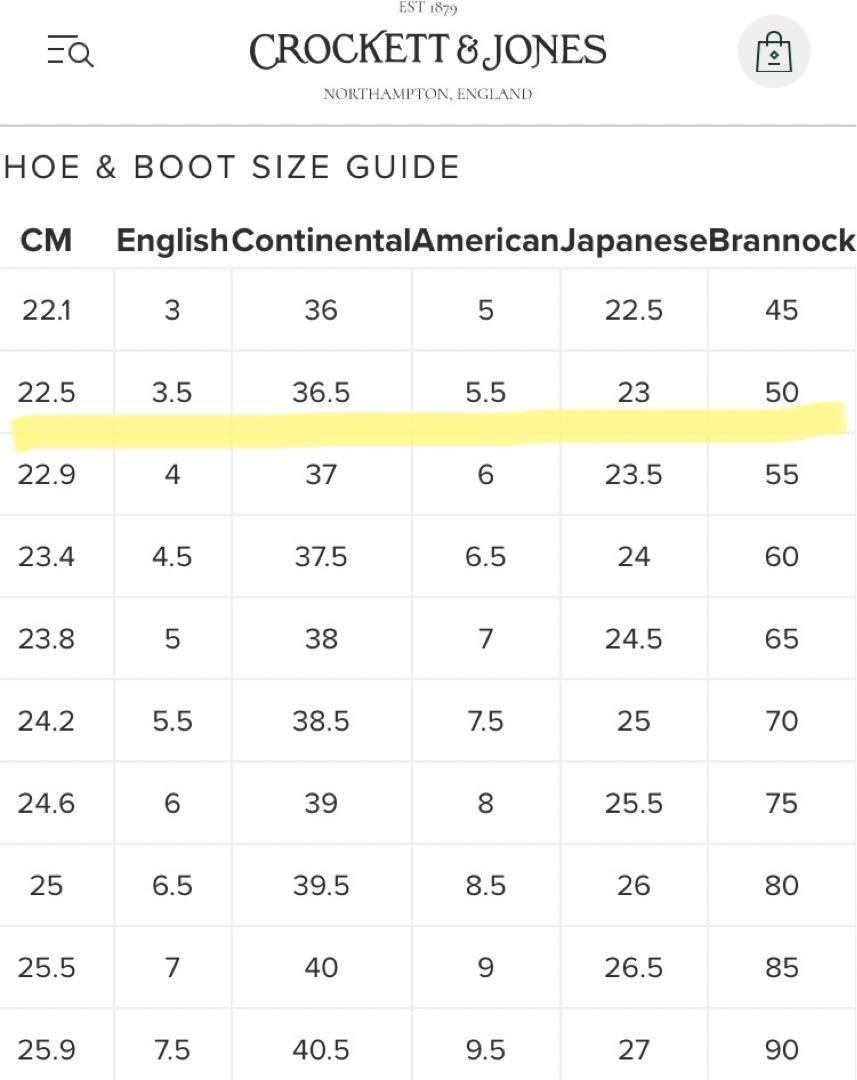This screenshot has width=857, height=1080.
Task: Open the menu and search icon
Action: [70, 51]
